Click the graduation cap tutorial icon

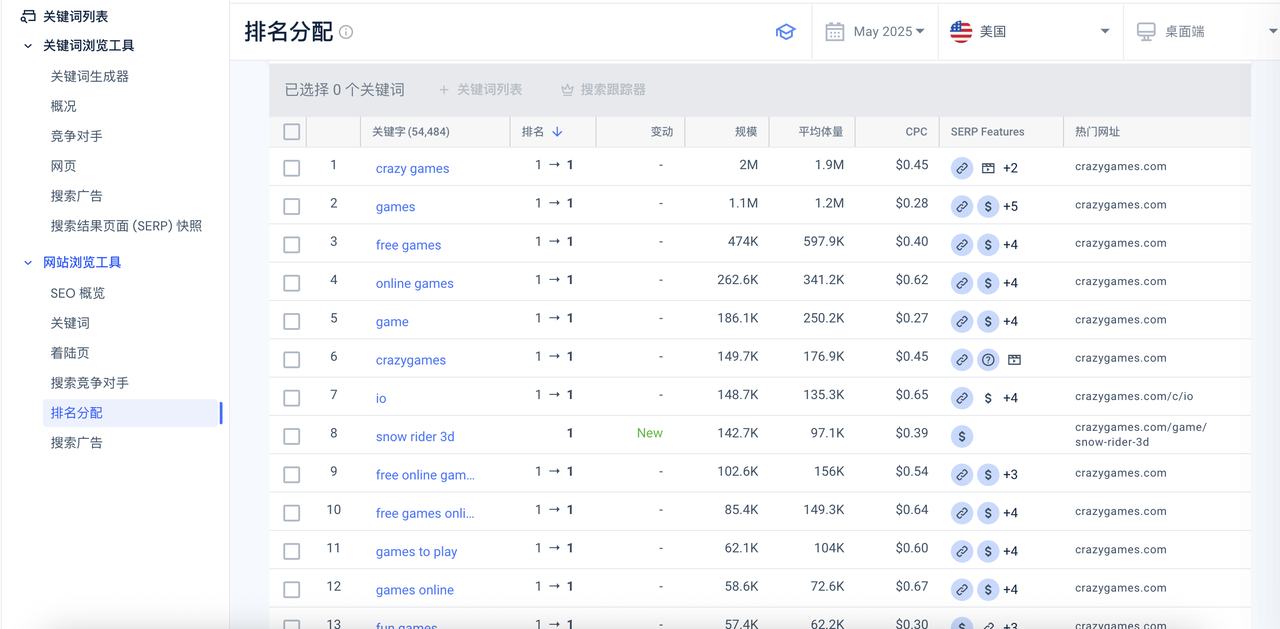click(785, 32)
